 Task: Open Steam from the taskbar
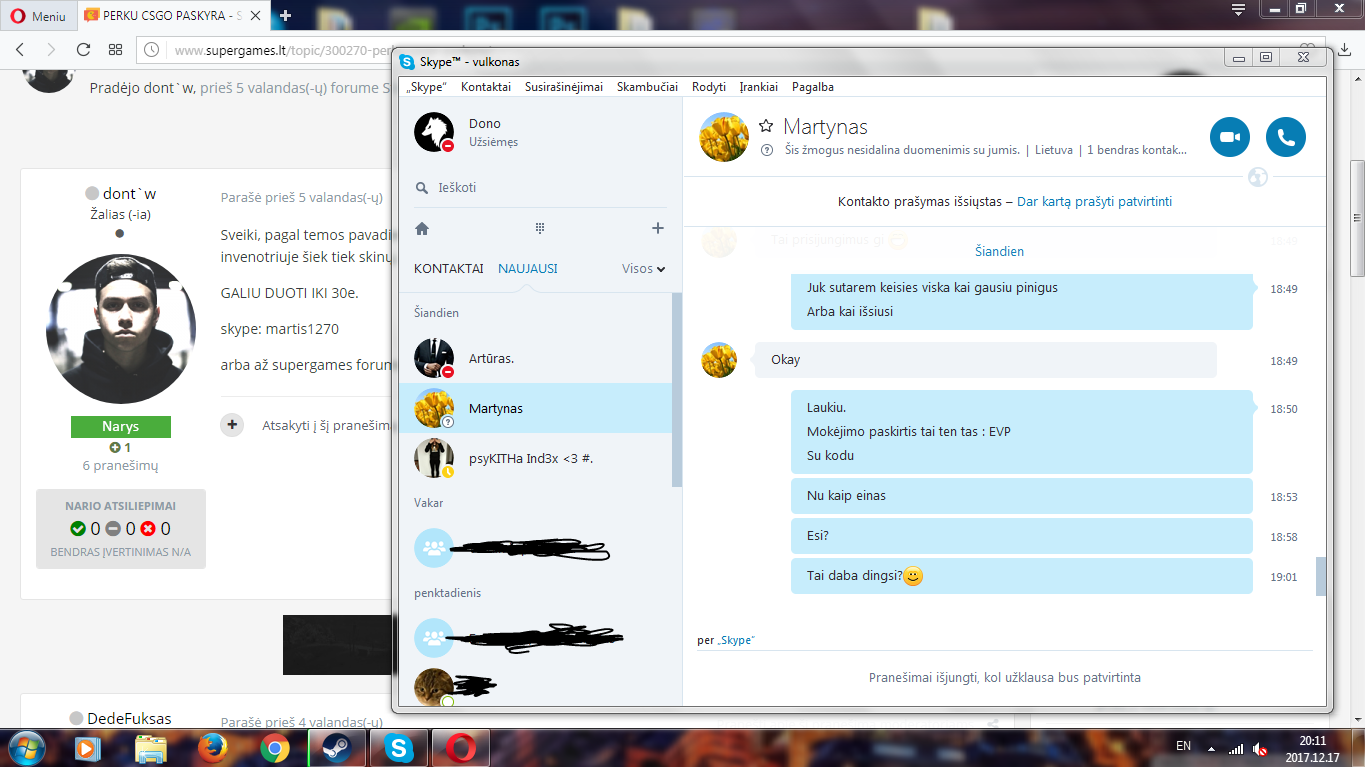(336, 747)
